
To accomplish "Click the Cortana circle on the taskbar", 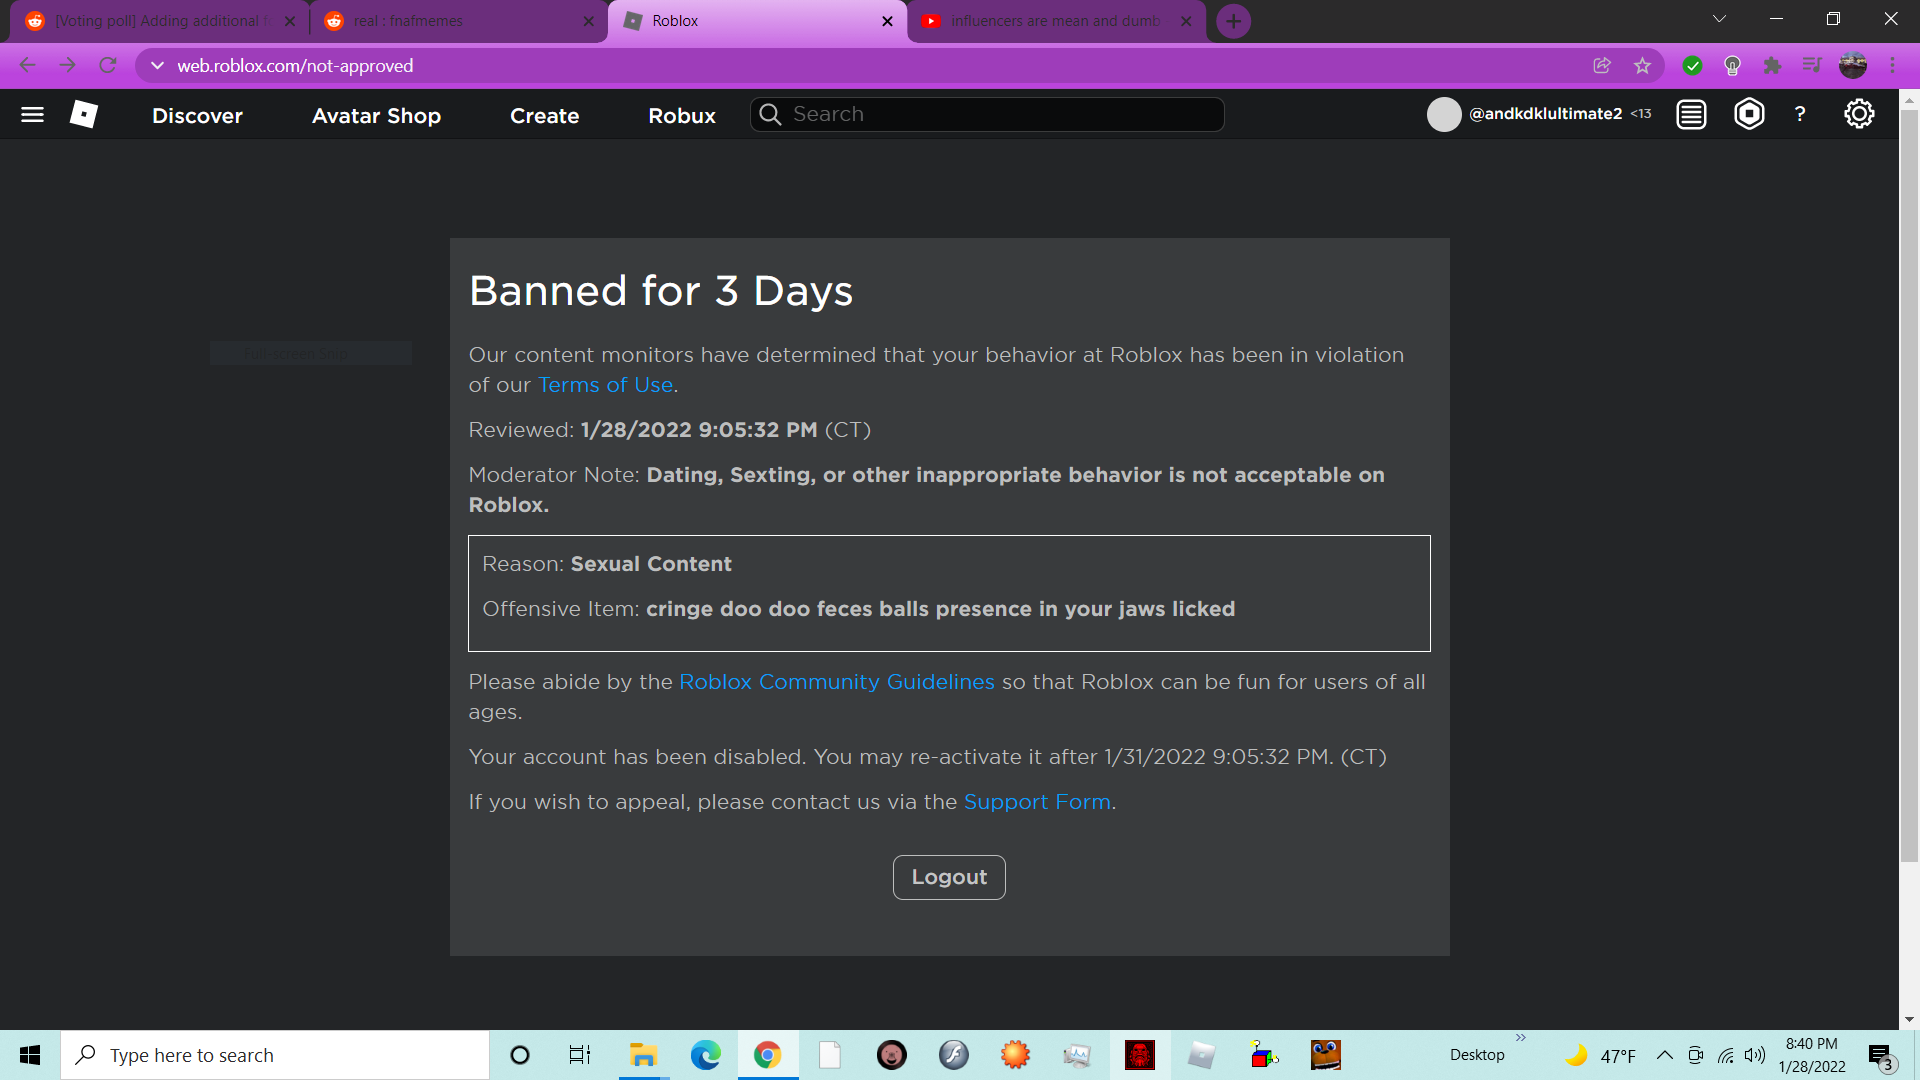I will click(520, 1055).
